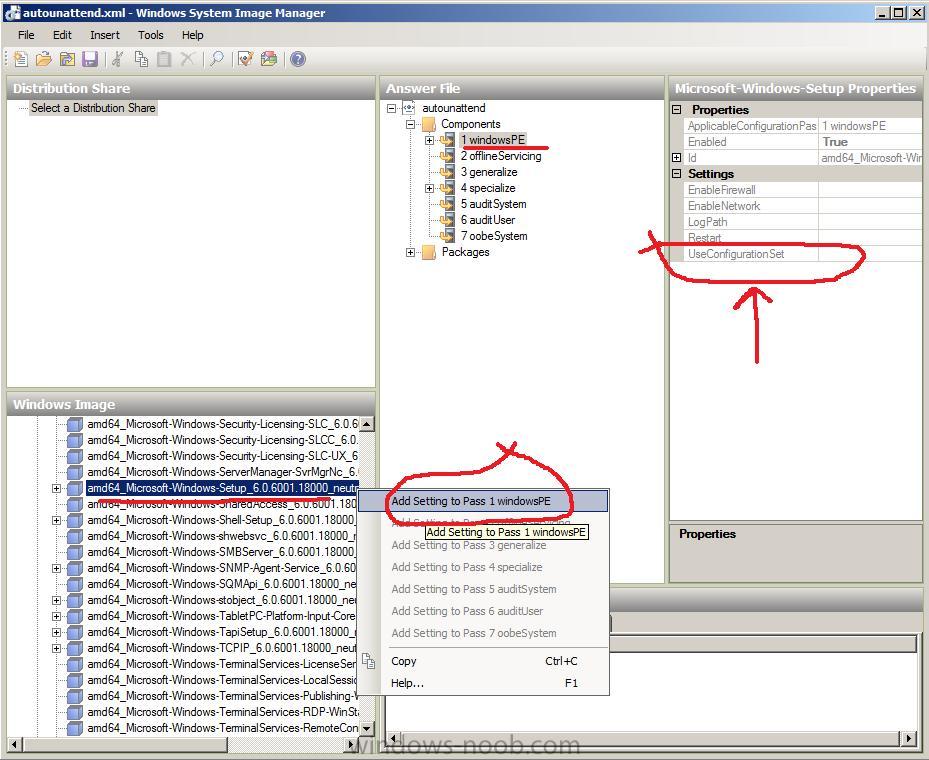Click the Copy icon in context menu
Screen dimensions: 929x760
click(369, 661)
